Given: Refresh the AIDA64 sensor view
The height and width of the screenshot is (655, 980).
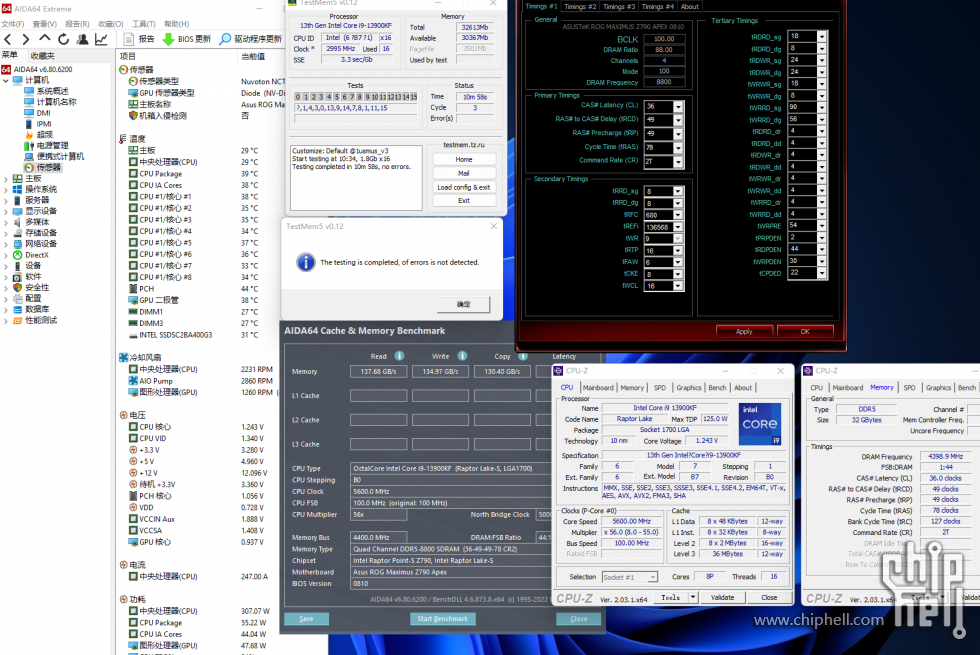Looking at the screenshot, I should coord(63,39).
